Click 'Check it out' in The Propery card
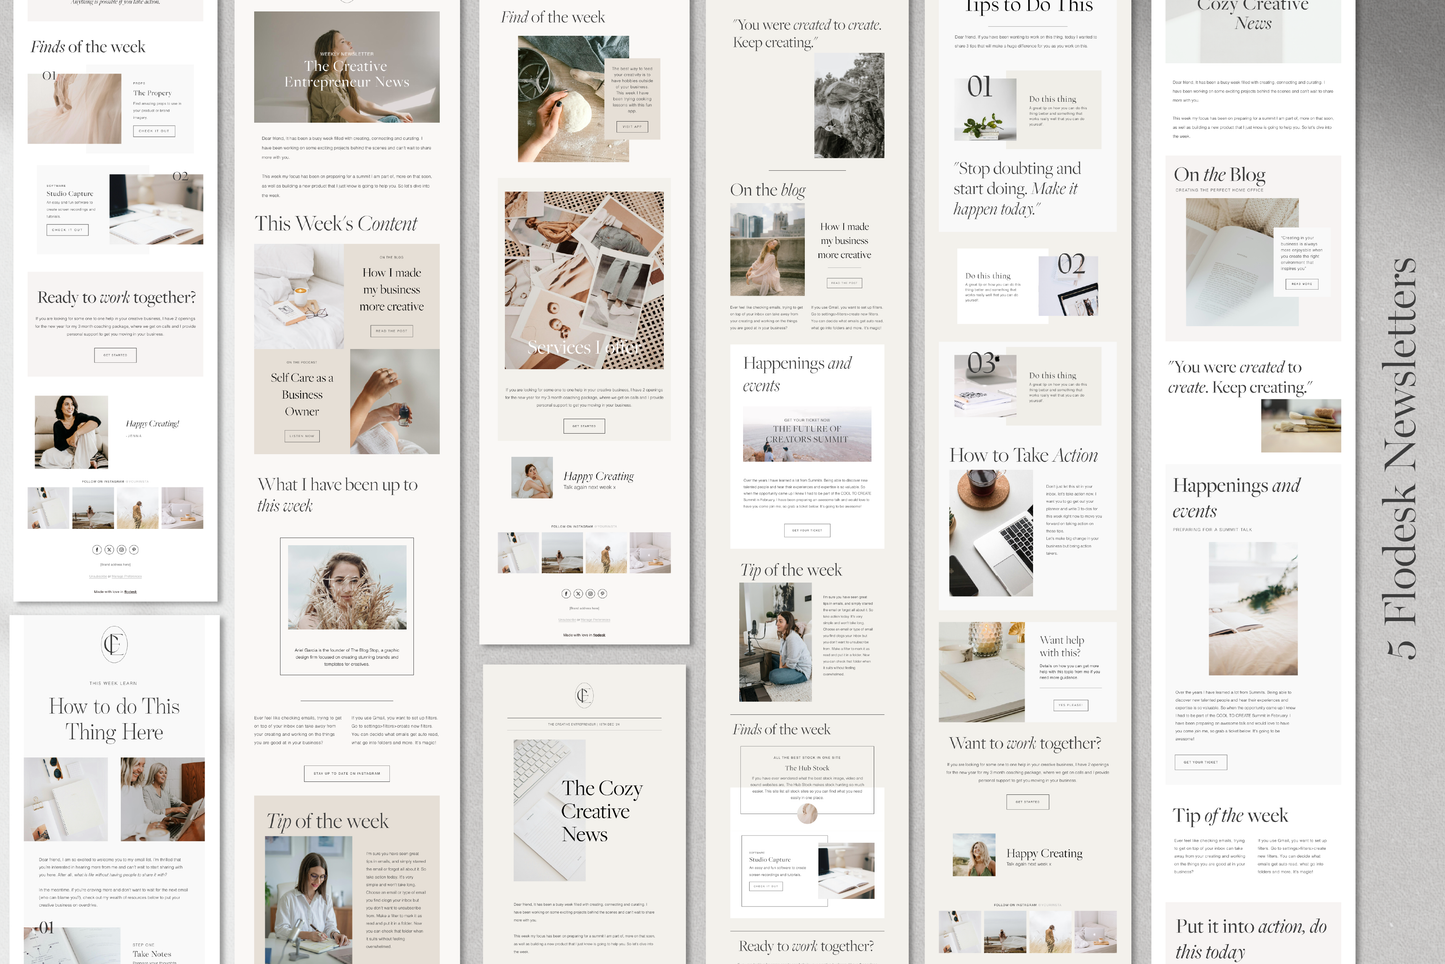The height and width of the screenshot is (964, 1445). [x=154, y=131]
